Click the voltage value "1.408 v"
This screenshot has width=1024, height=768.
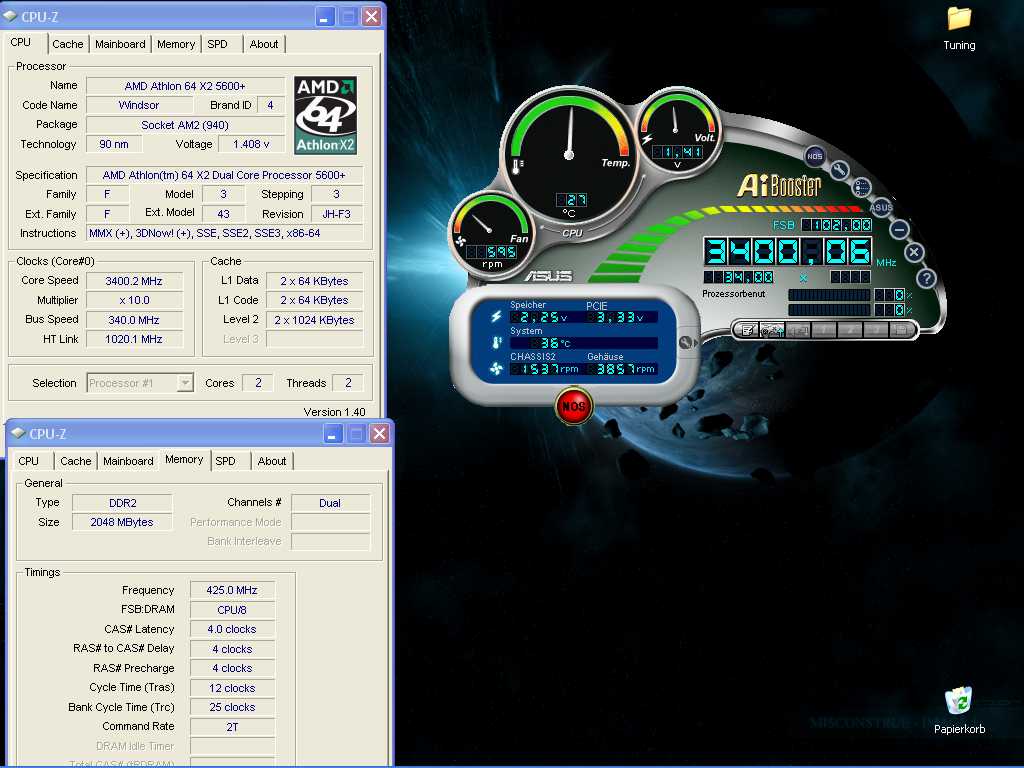(x=251, y=144)
